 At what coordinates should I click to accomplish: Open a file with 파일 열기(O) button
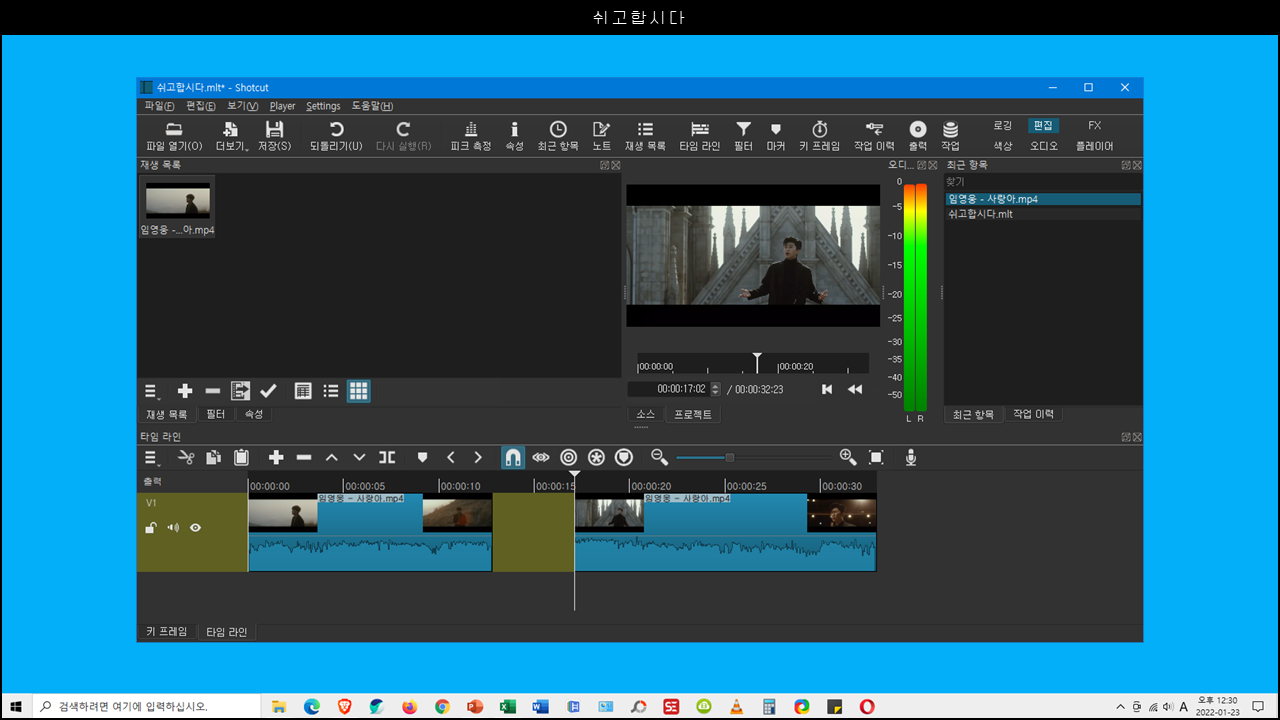[174, 136]
